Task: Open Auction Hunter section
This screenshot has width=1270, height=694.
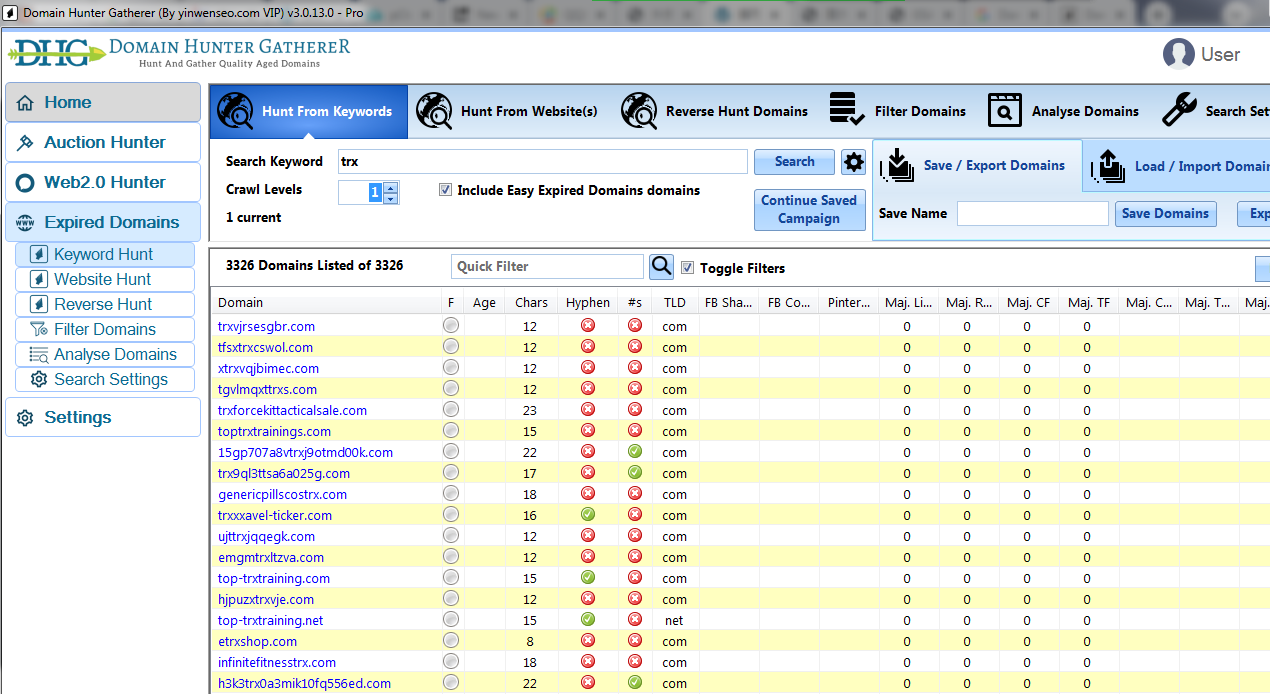Action: tap(103, 142)
